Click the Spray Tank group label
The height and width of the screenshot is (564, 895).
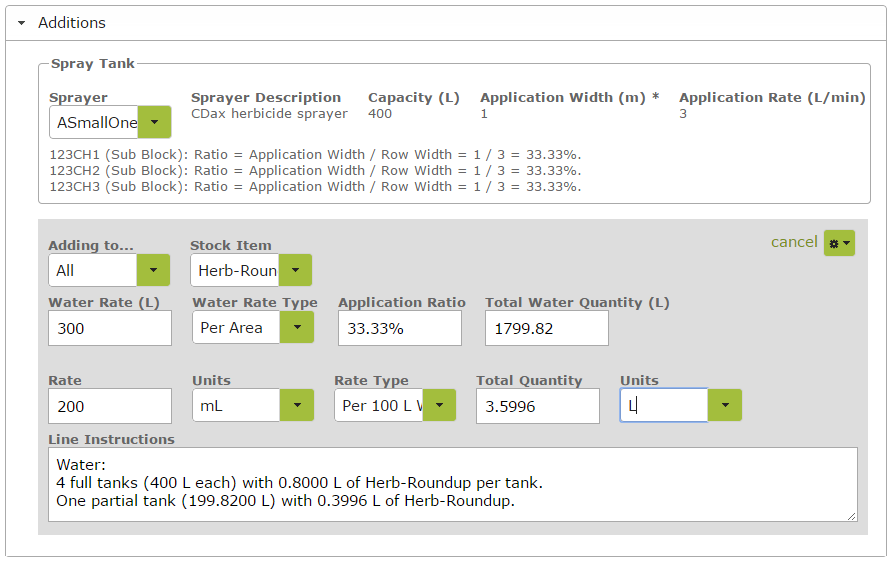pyautogui.click(x=92, y=63)
